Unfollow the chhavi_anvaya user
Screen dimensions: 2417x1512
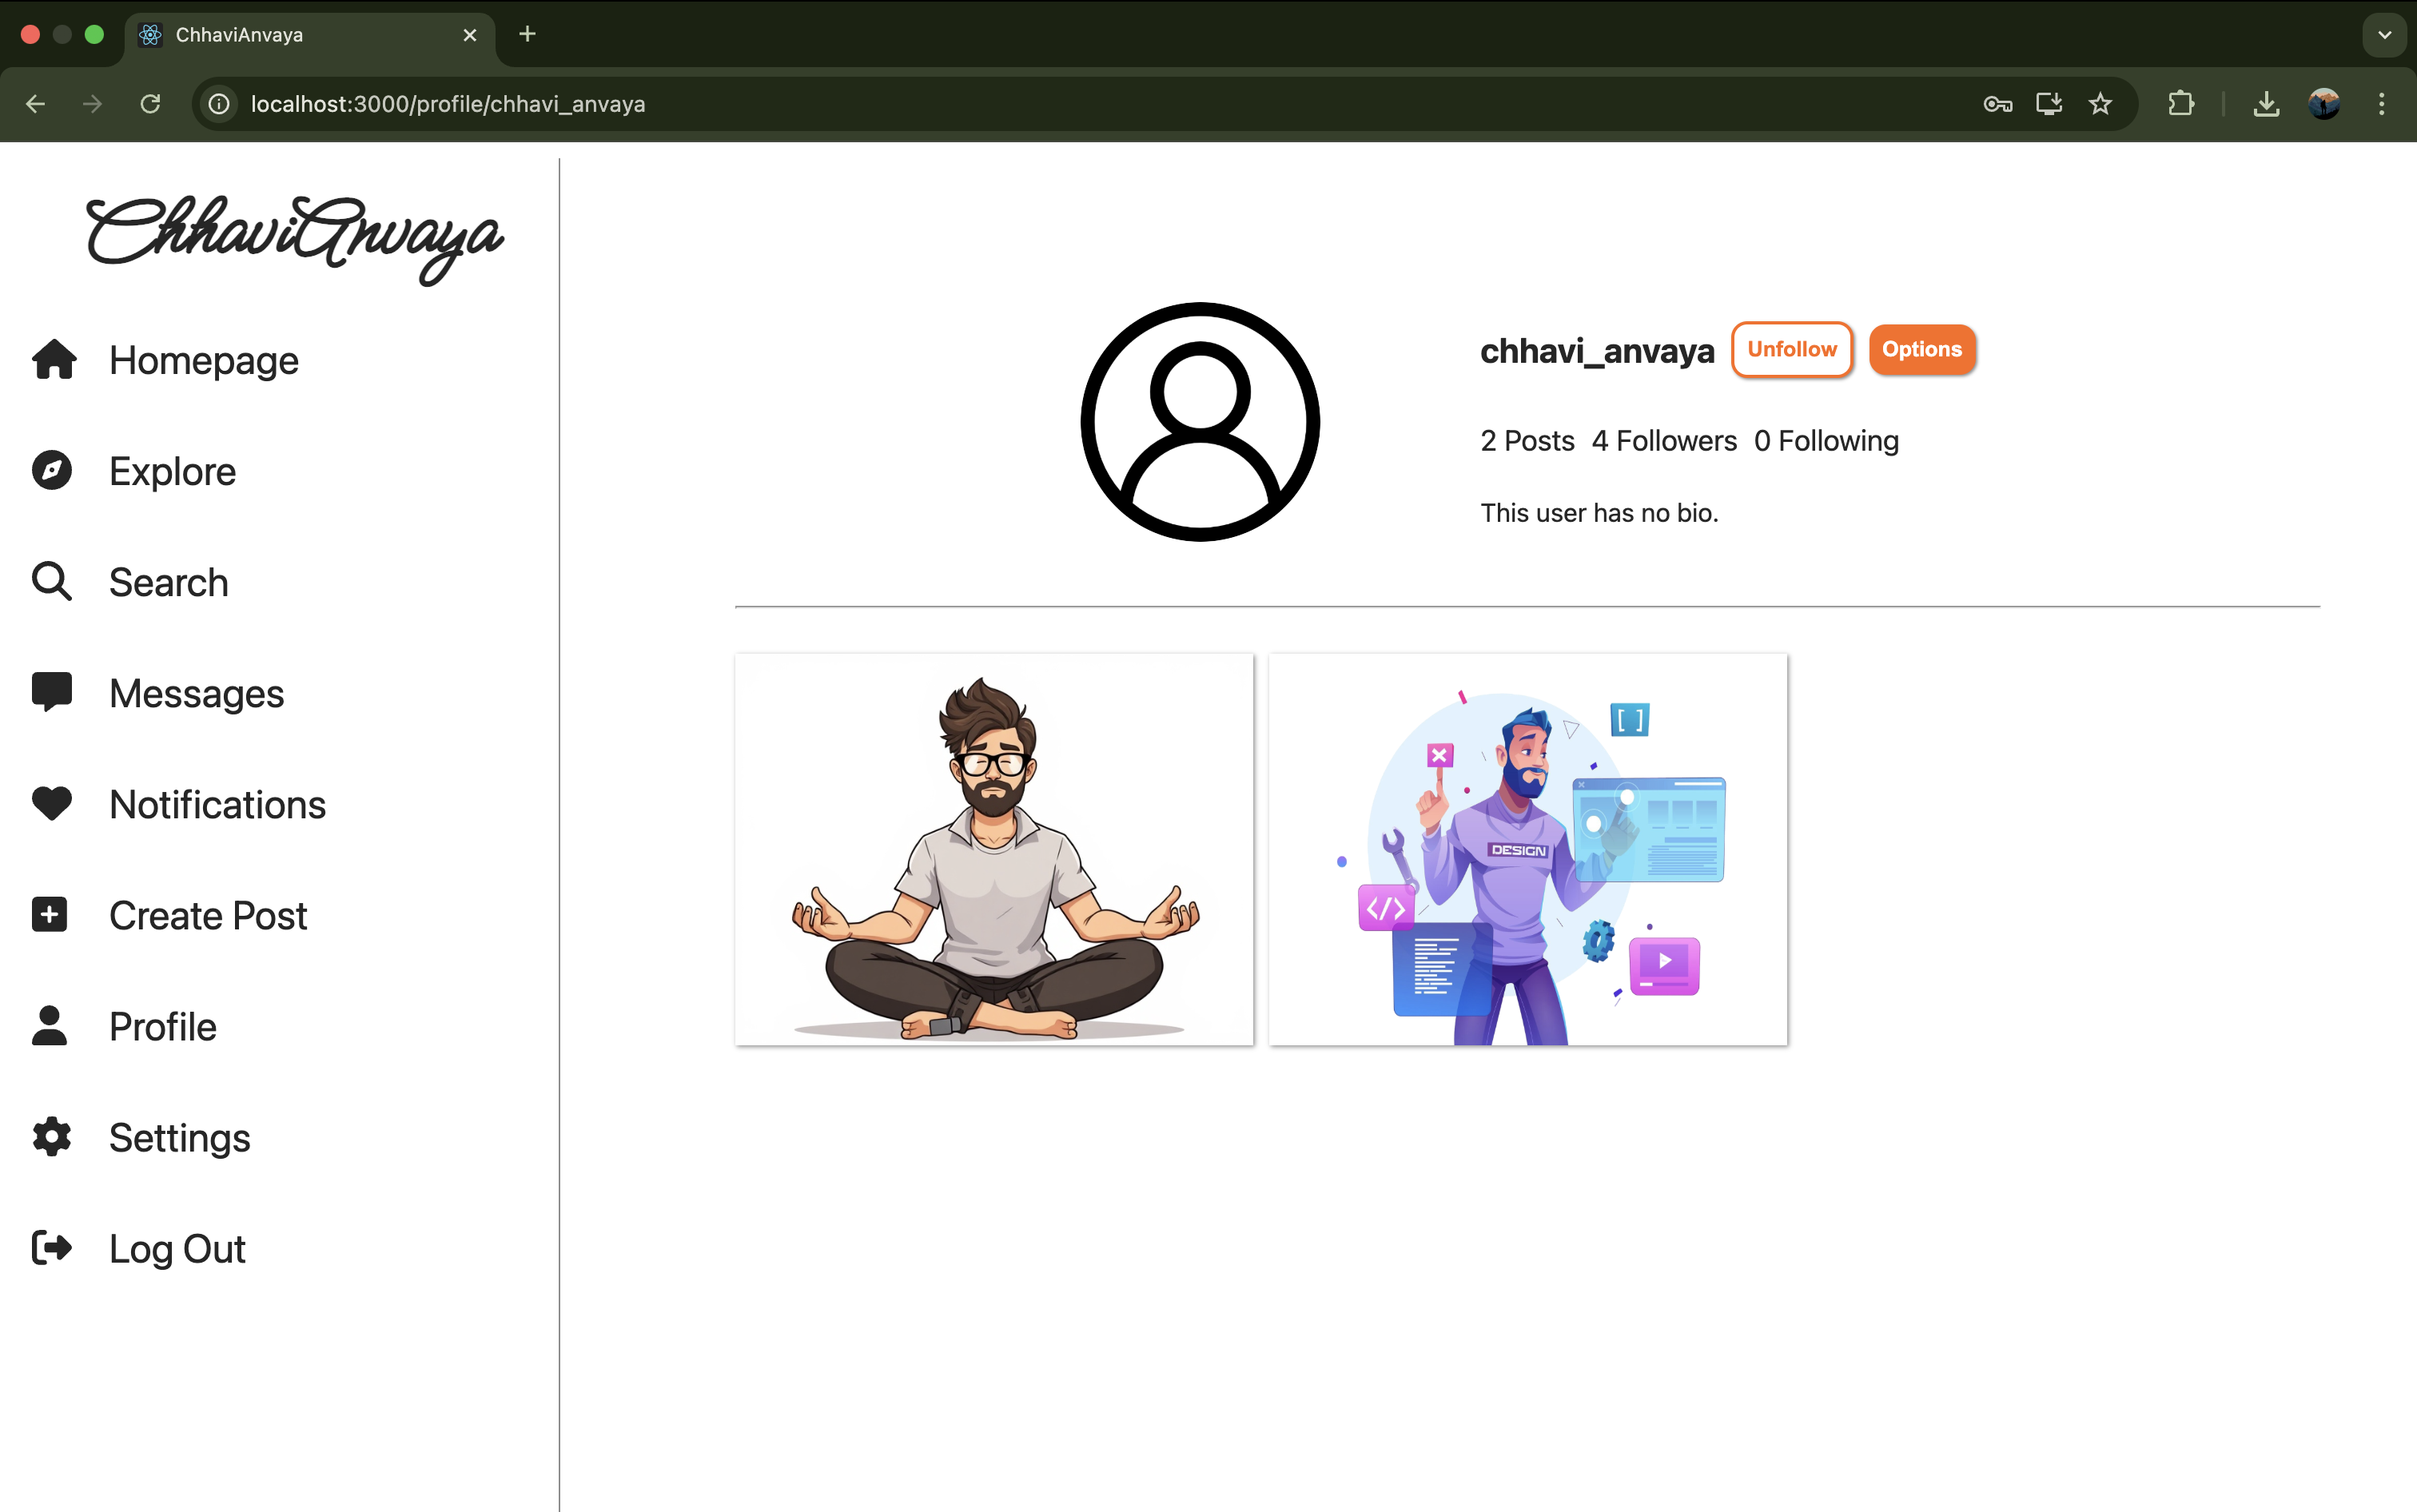[1791, 349]
